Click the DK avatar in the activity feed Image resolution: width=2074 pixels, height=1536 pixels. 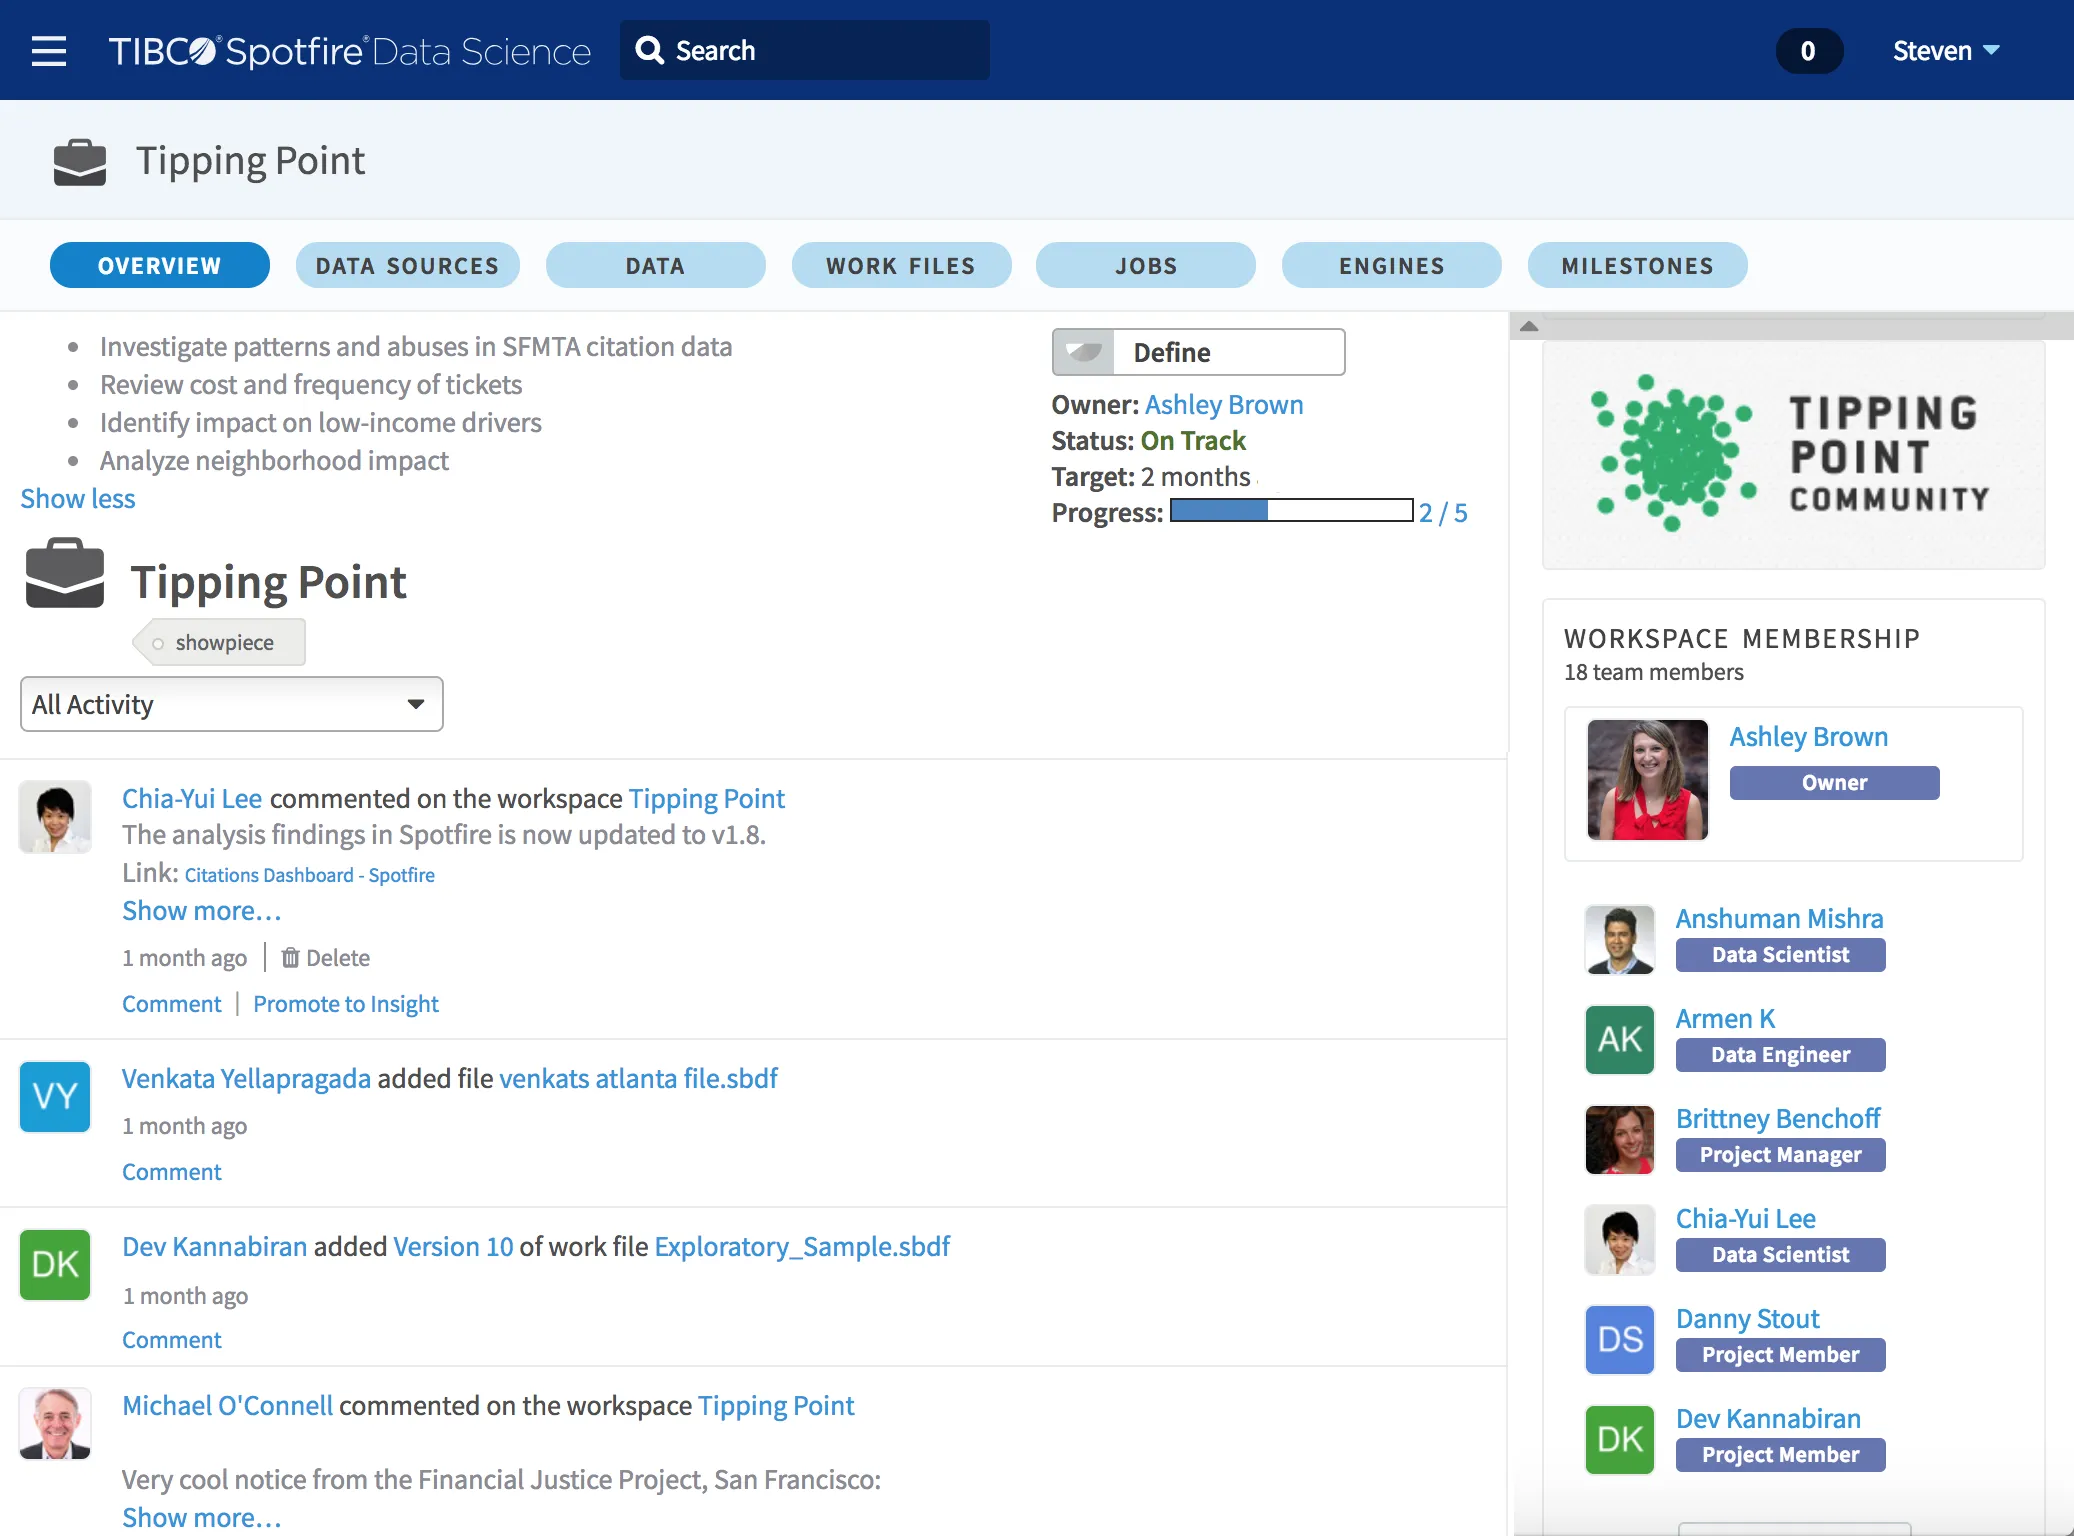pyautogui.click(x=55, y=1265)
